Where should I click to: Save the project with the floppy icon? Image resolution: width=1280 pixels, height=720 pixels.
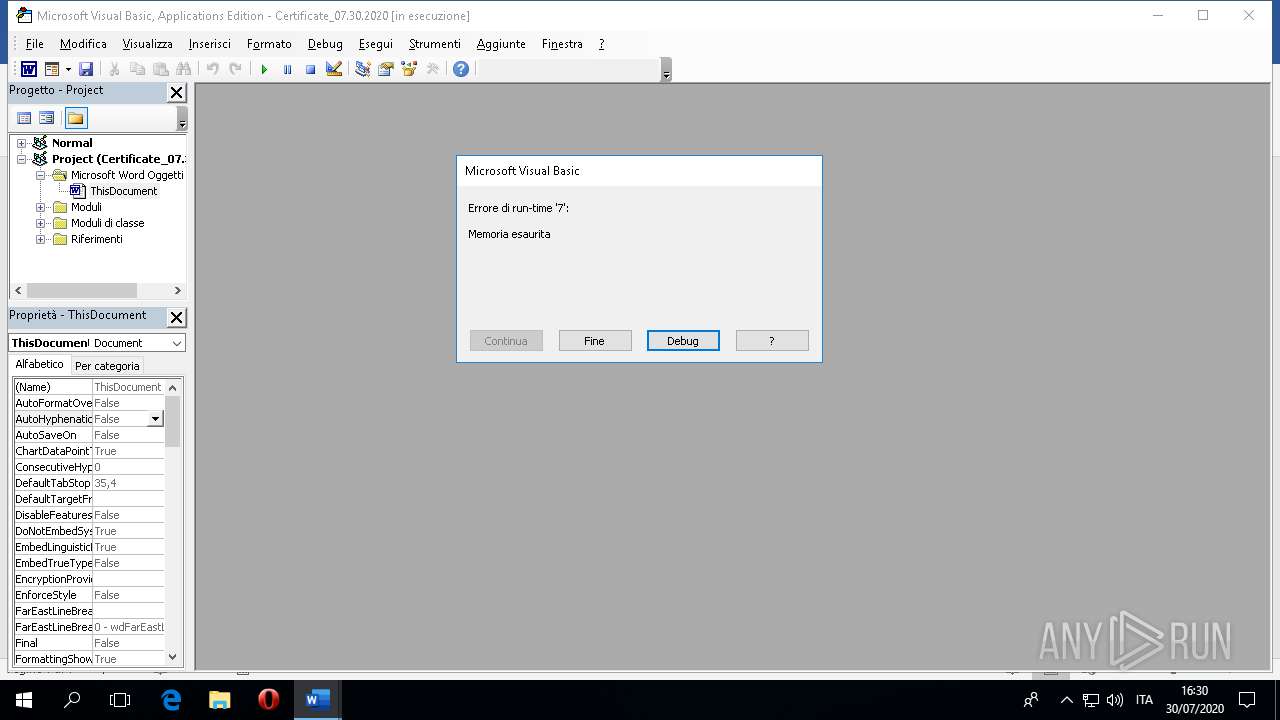pos(86,69)
